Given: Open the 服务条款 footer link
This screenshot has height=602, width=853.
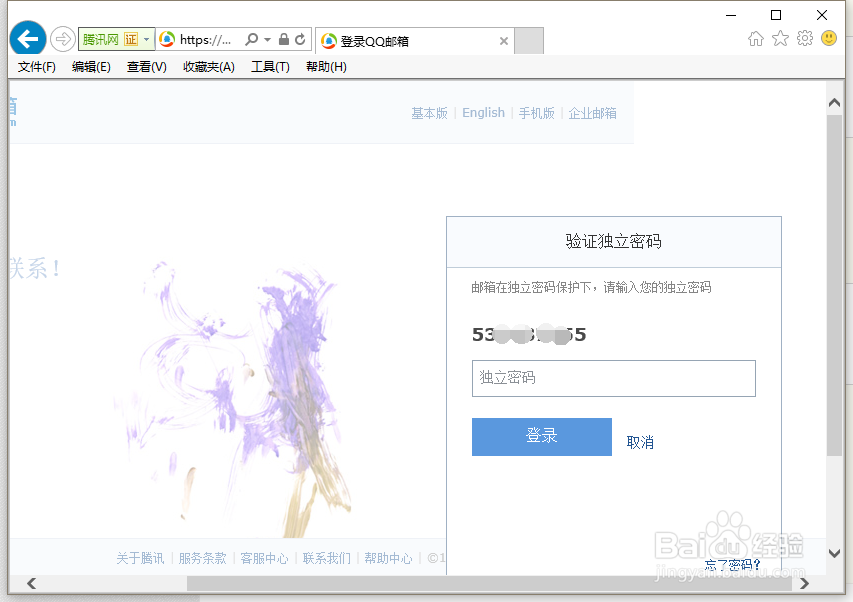Looking at the screenshot, I should [202, 558].
